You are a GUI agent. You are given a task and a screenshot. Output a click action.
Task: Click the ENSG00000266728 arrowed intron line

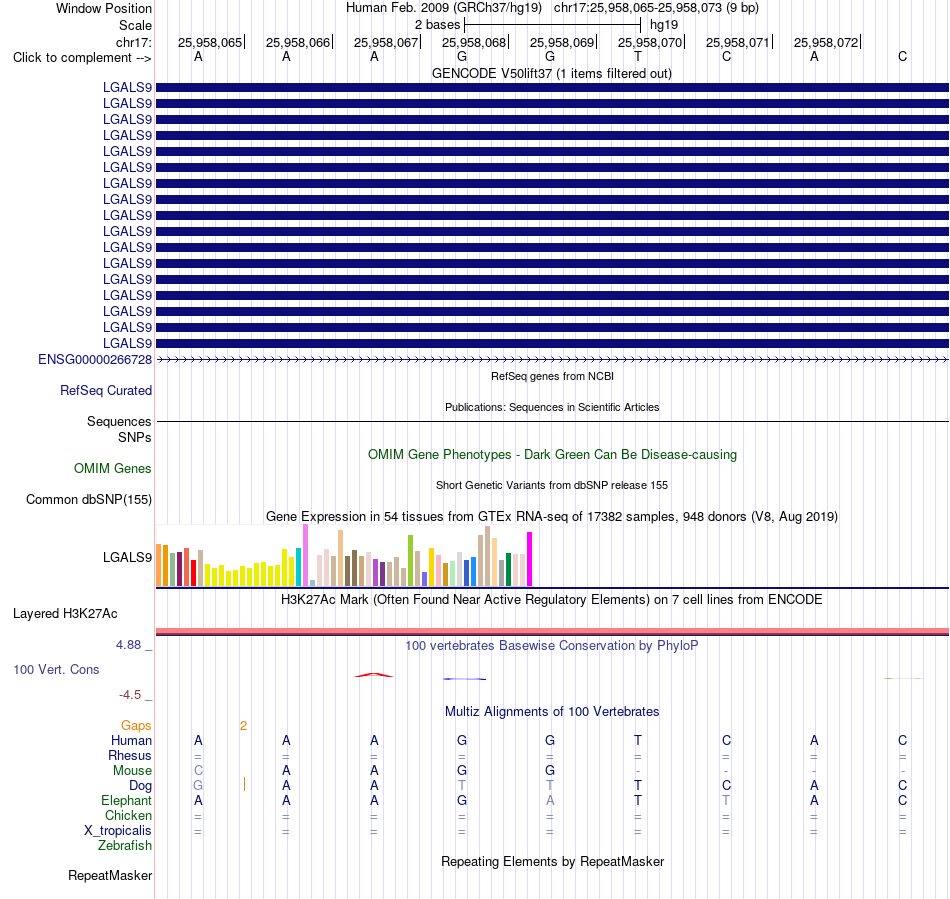tap(552, 359)
